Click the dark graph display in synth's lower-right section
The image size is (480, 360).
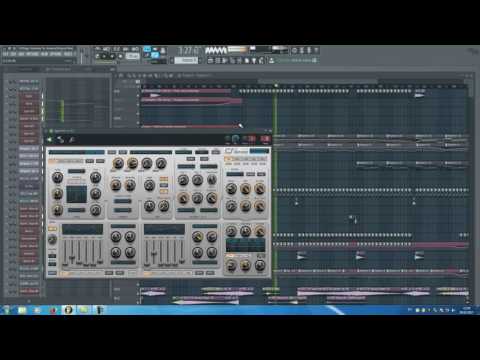click(245, 245)
